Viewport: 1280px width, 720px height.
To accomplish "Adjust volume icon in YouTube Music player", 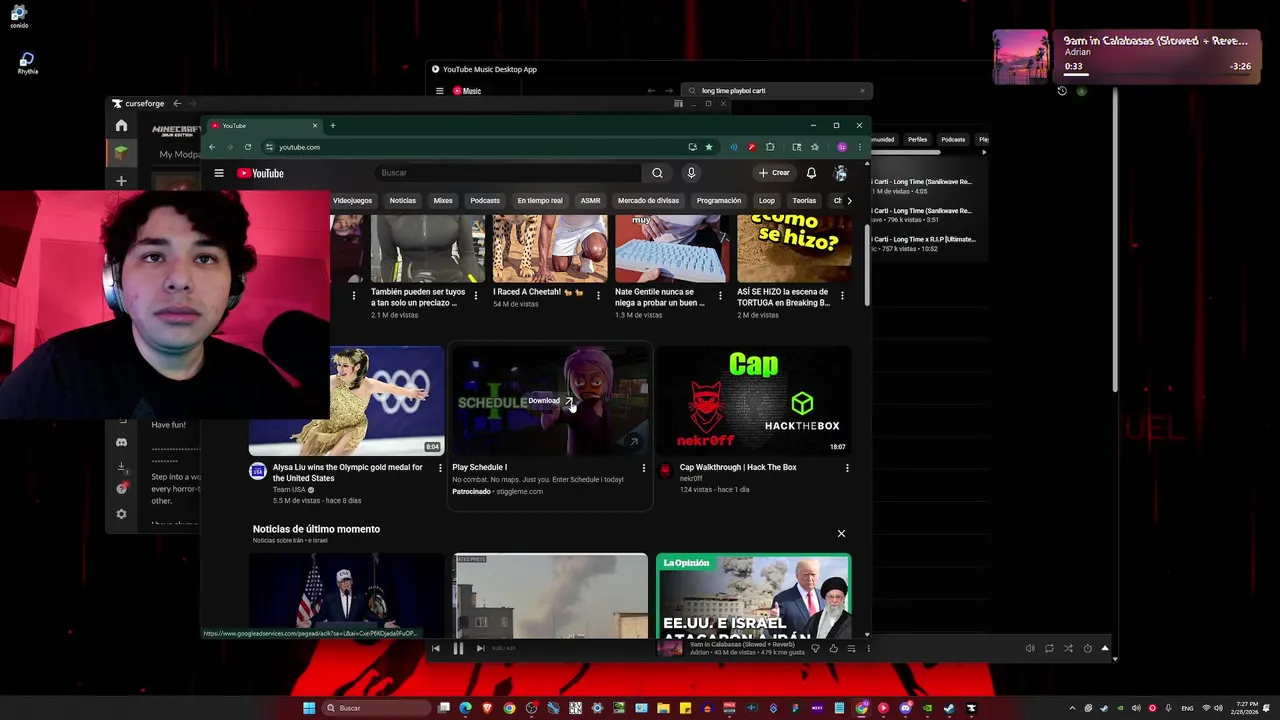I will (x=1030, y=648).
